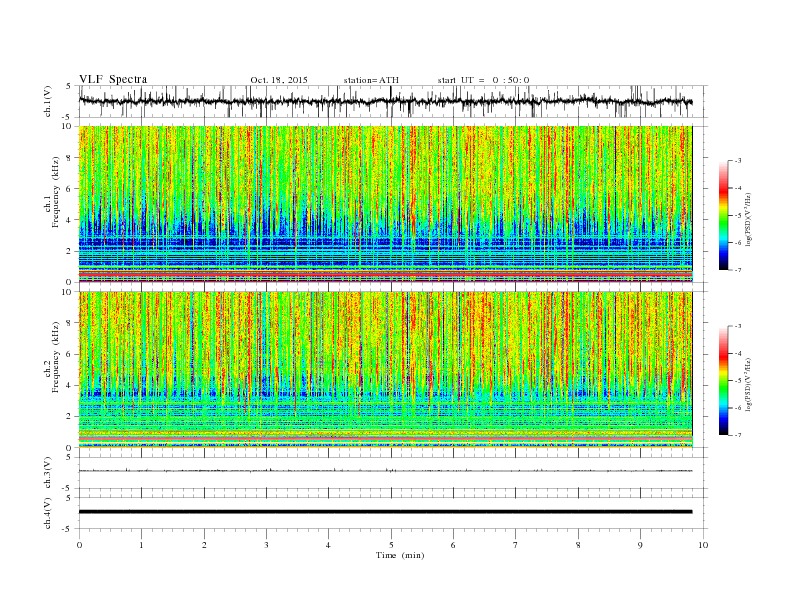Screen dimensions: 792x612
Task: Click the time axis tick label '3'
Action: click(x=266, y=545)
